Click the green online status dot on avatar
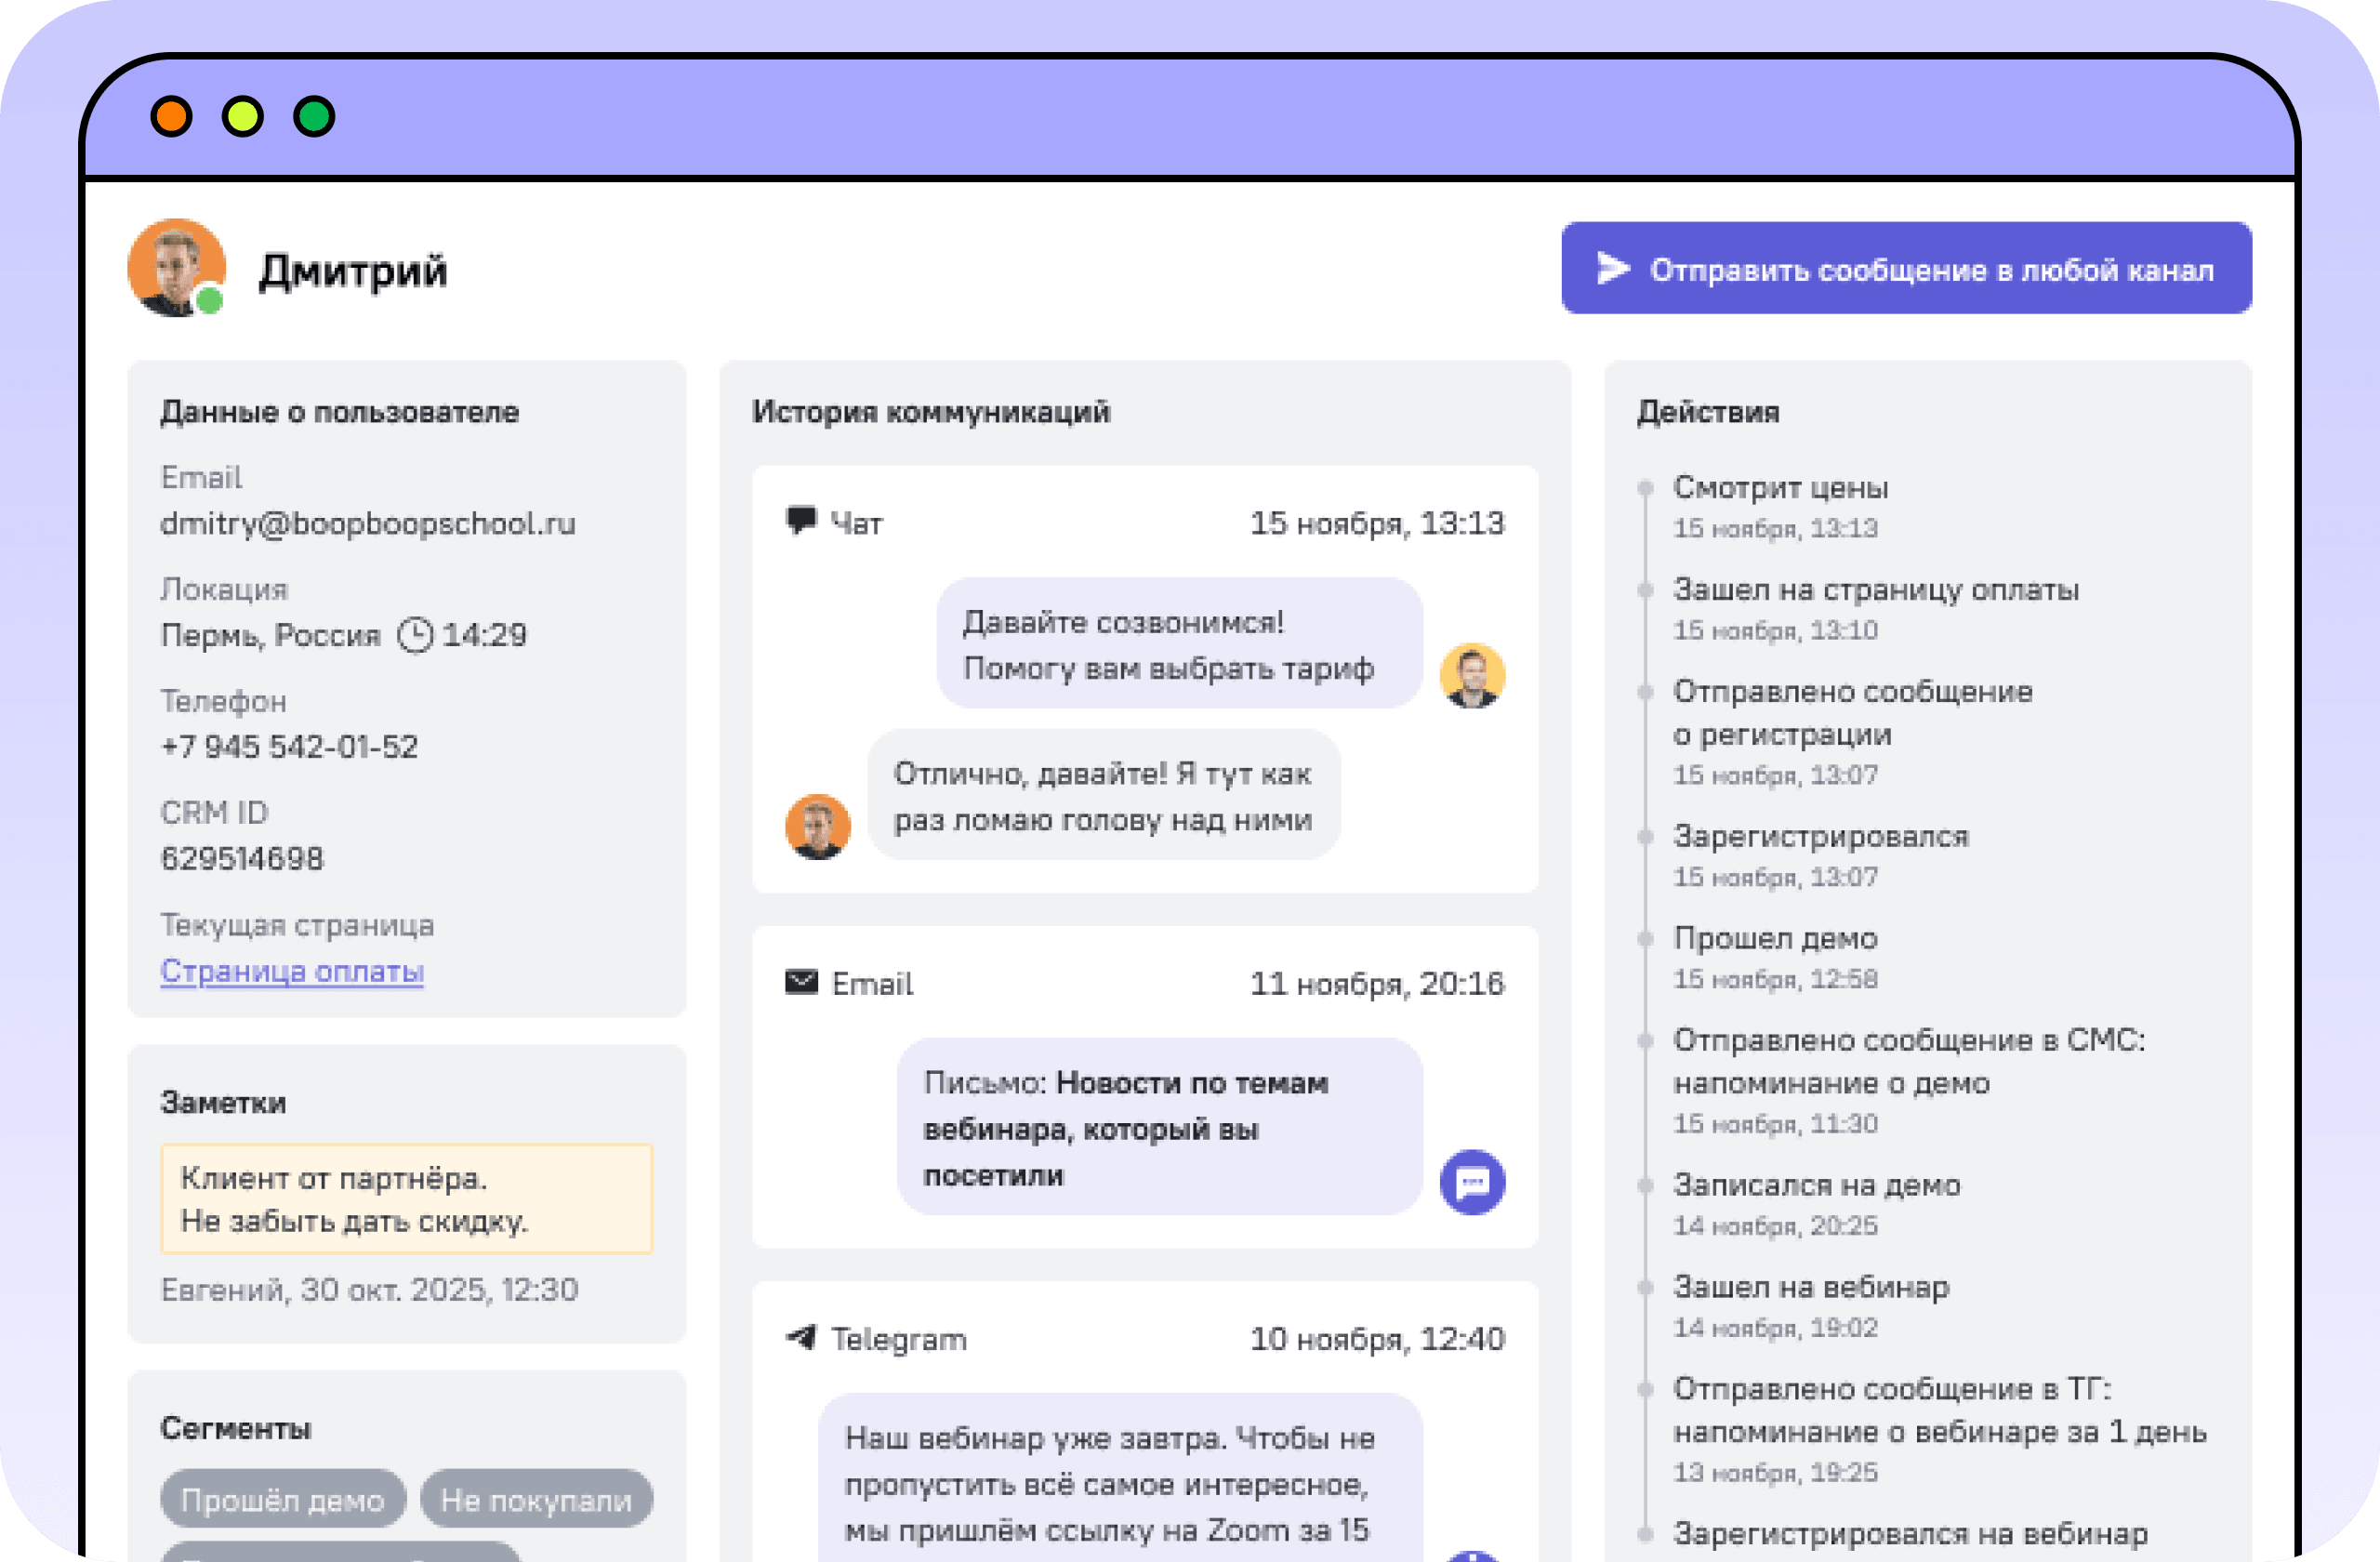Viewport: 2380px width, 1562px height. (209, 299)
